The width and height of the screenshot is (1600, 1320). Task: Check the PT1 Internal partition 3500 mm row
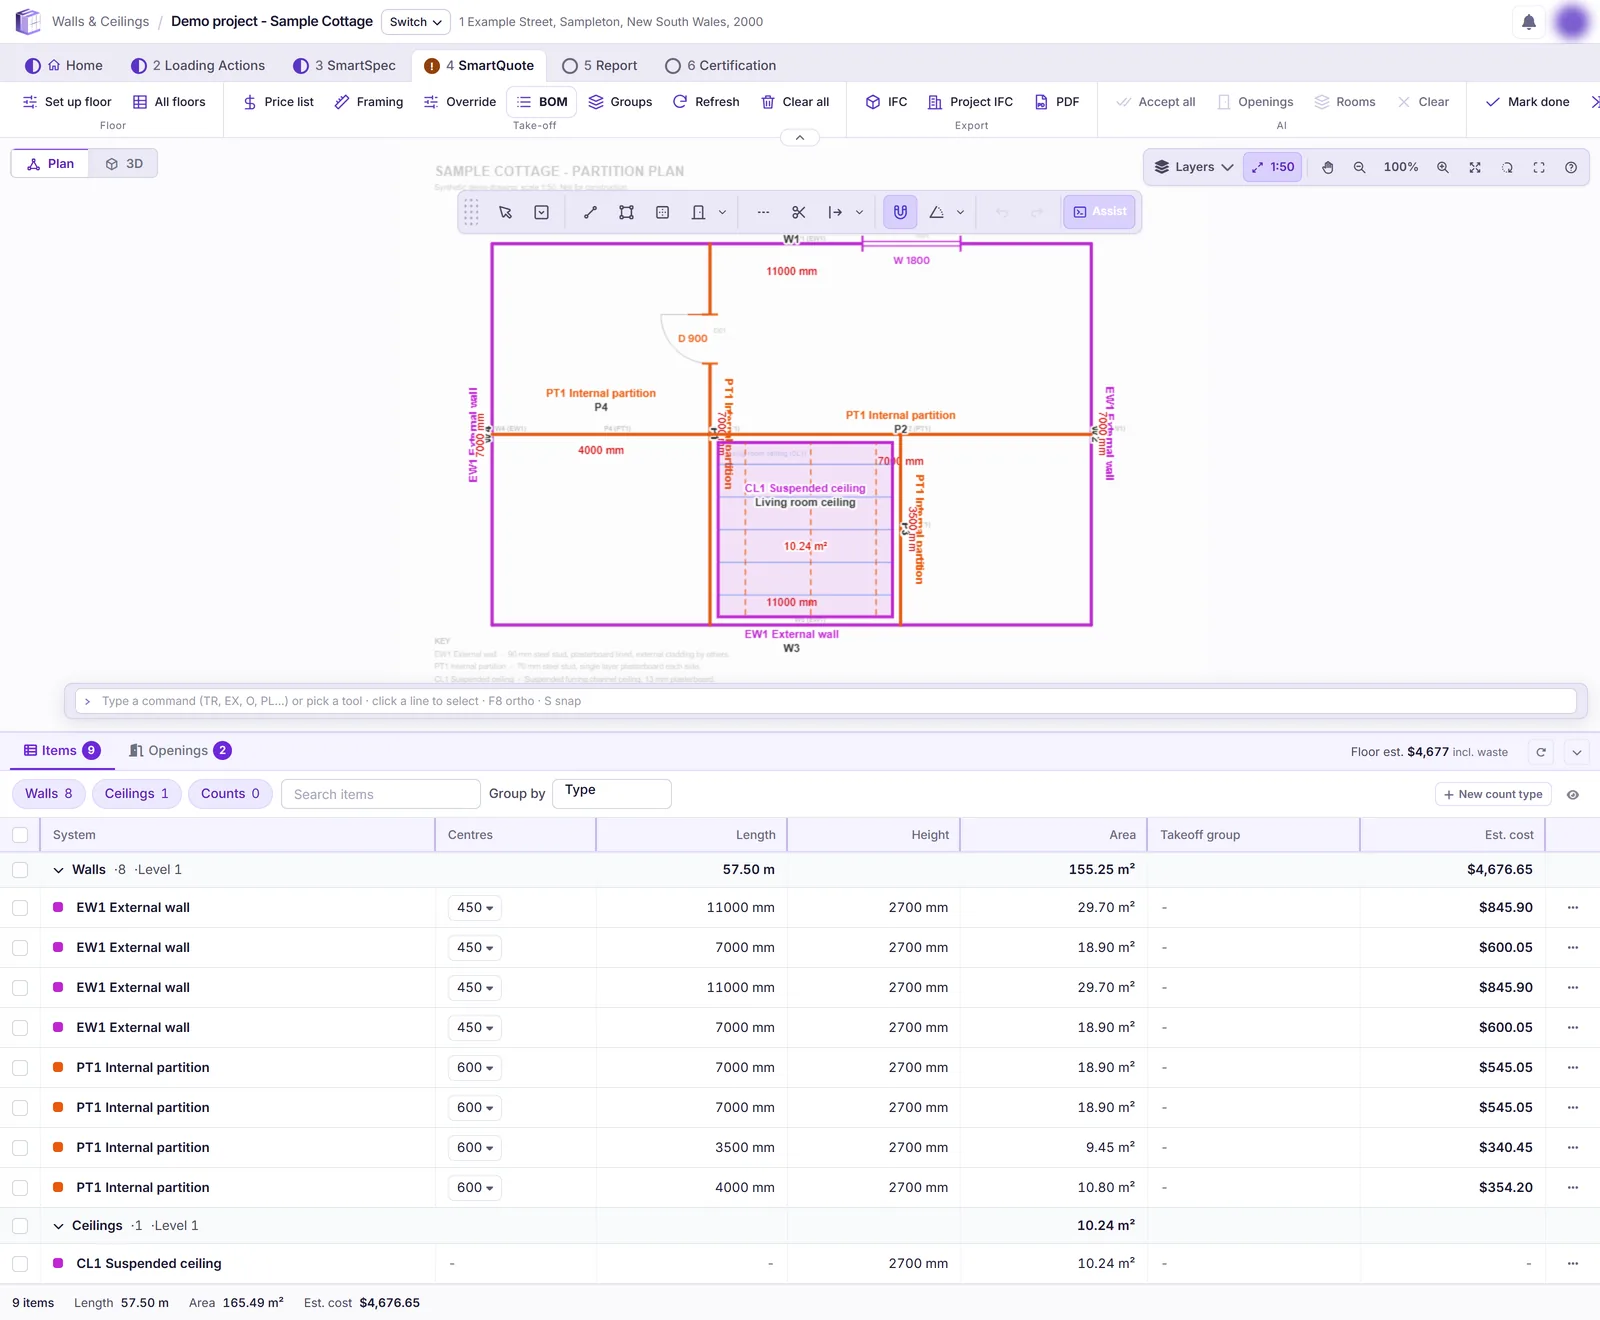pos(20,1148)
